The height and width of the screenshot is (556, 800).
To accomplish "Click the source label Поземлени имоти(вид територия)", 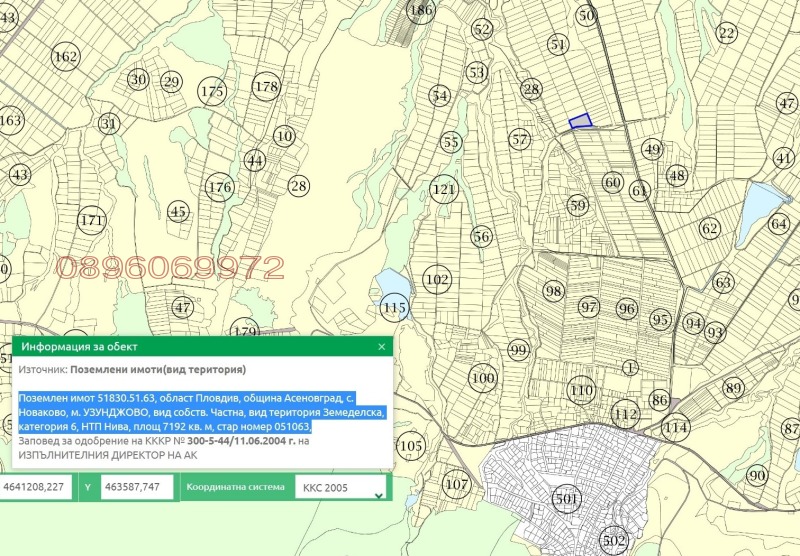I will [158, 369].
